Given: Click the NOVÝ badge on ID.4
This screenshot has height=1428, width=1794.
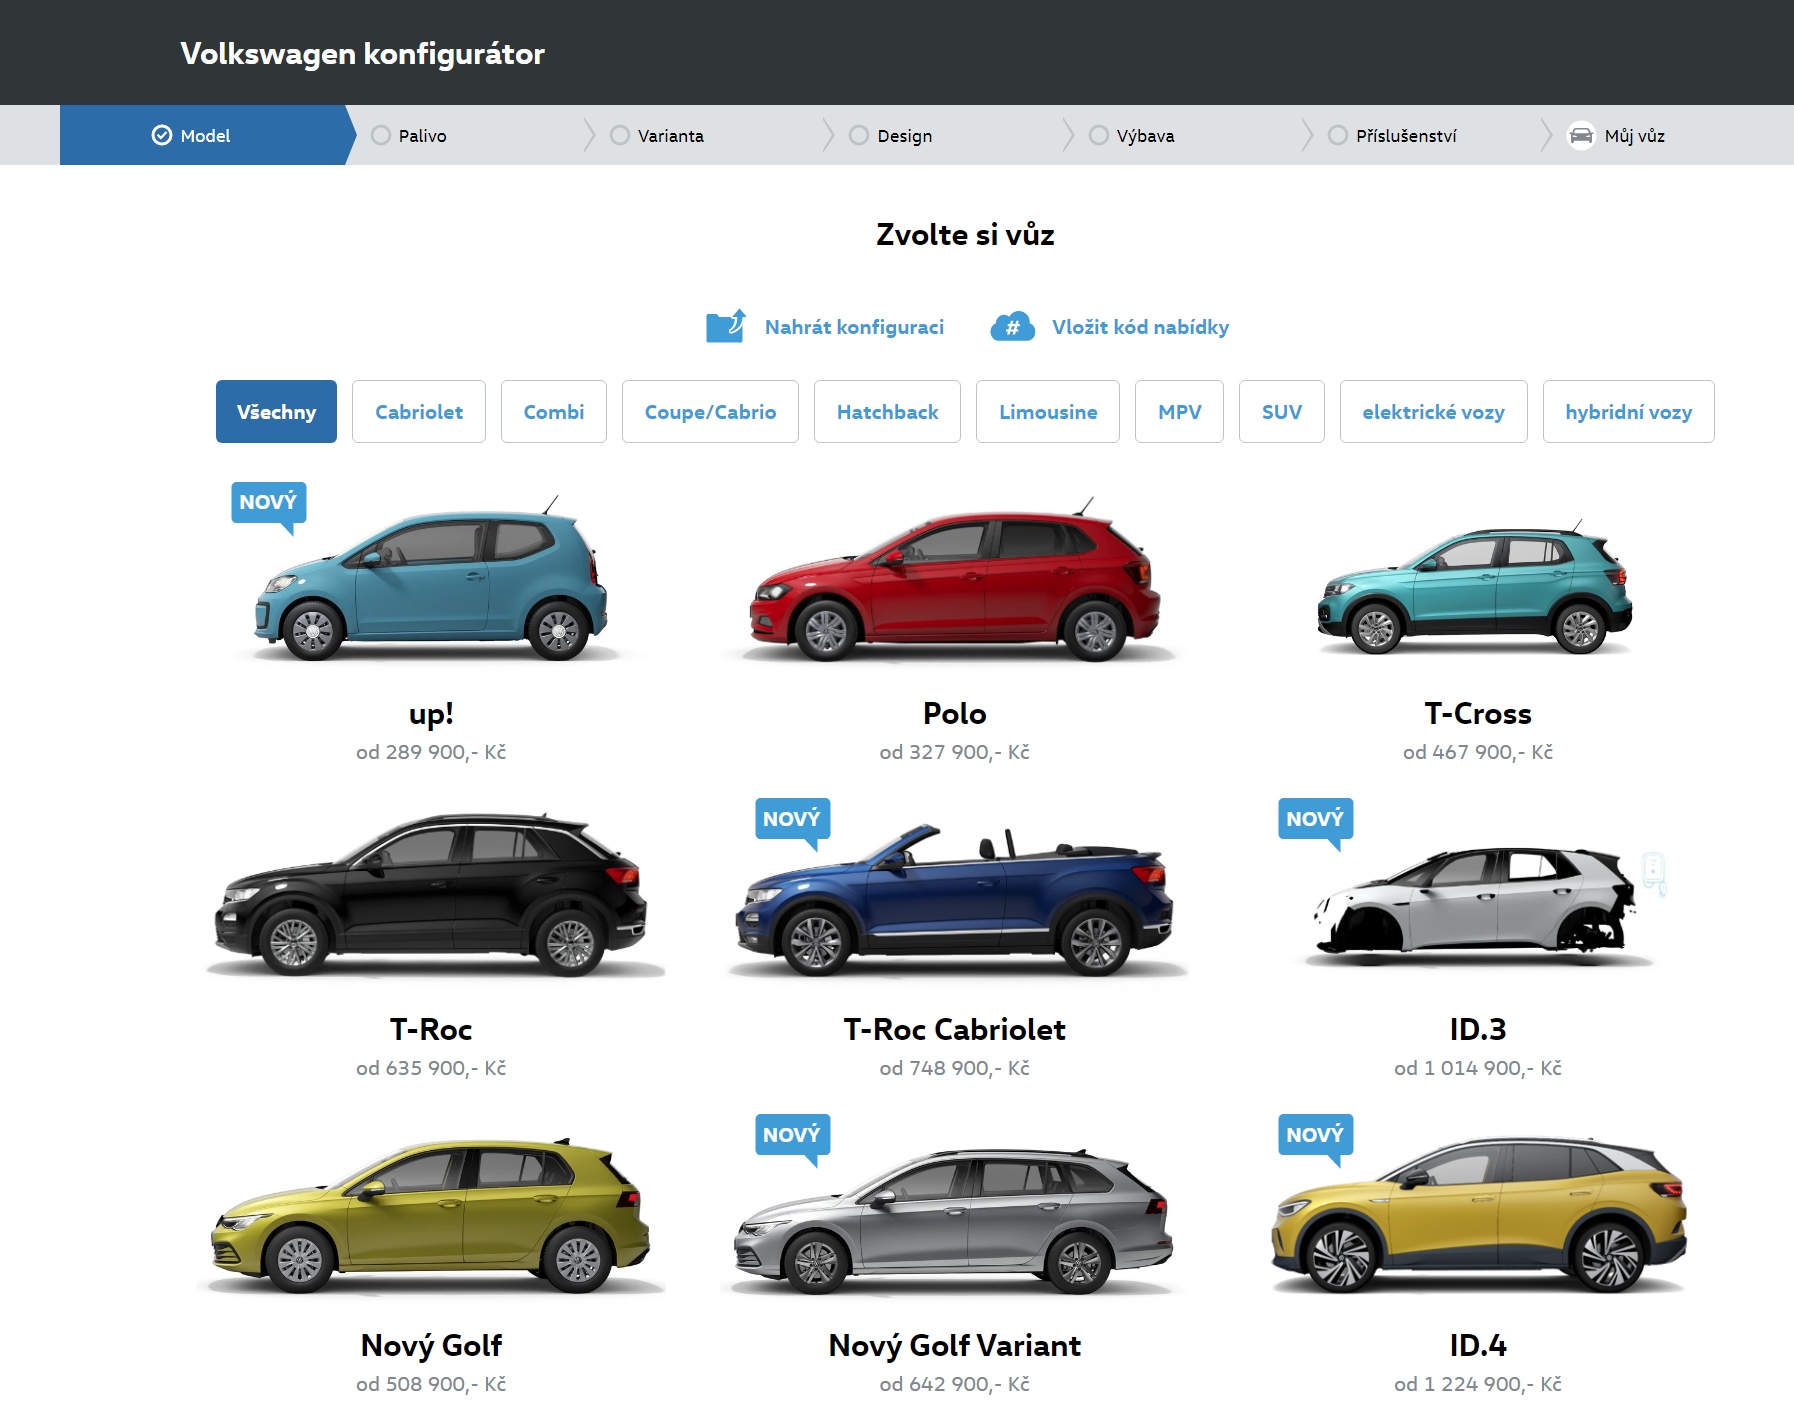Looking at the screenshot, I should coord(1315,1136).
